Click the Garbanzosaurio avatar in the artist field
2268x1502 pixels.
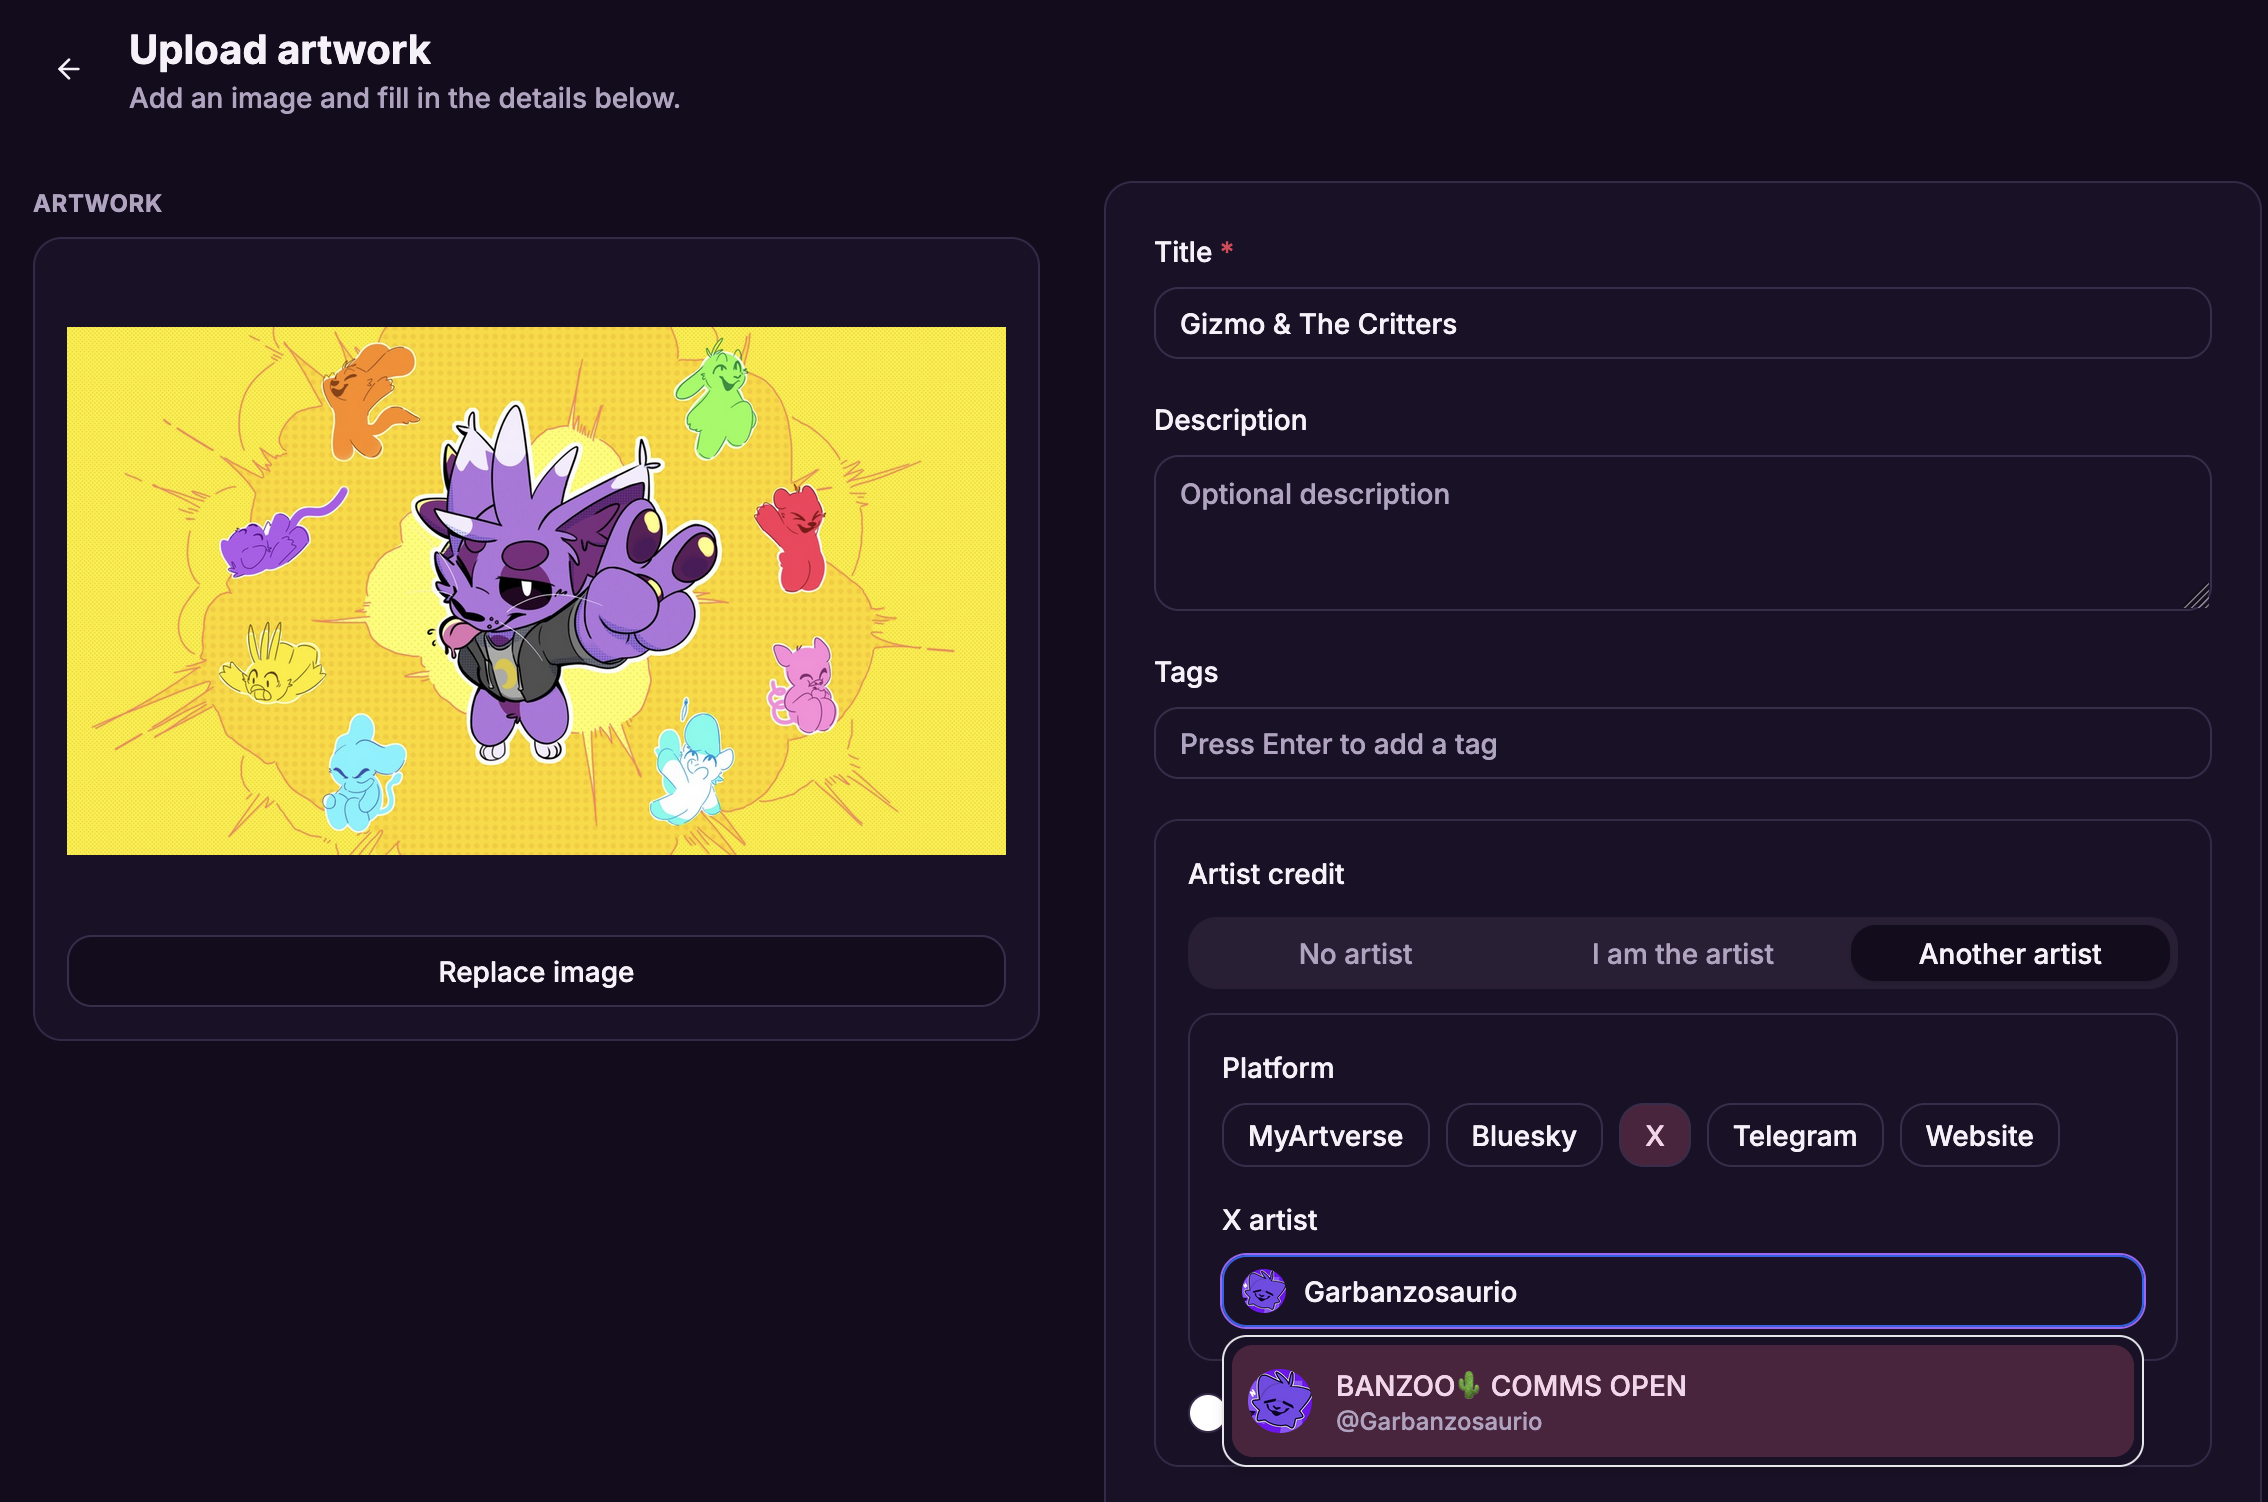1264,1291
